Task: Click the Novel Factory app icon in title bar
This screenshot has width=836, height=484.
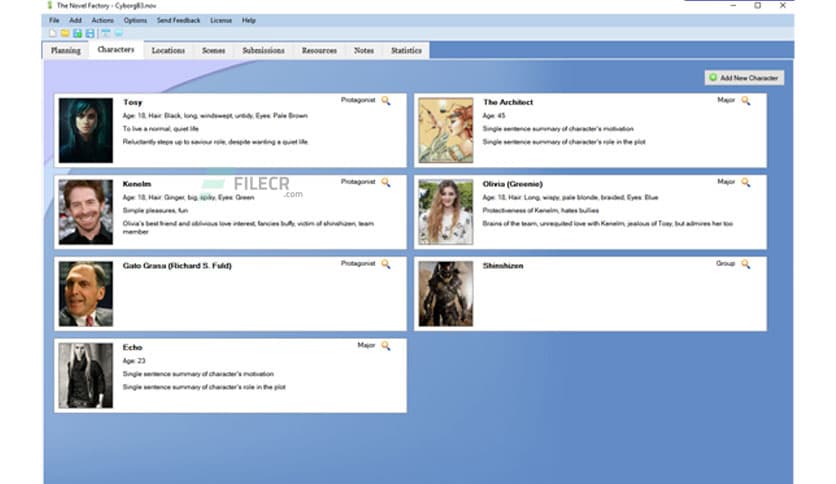Action: coord(50,5)
